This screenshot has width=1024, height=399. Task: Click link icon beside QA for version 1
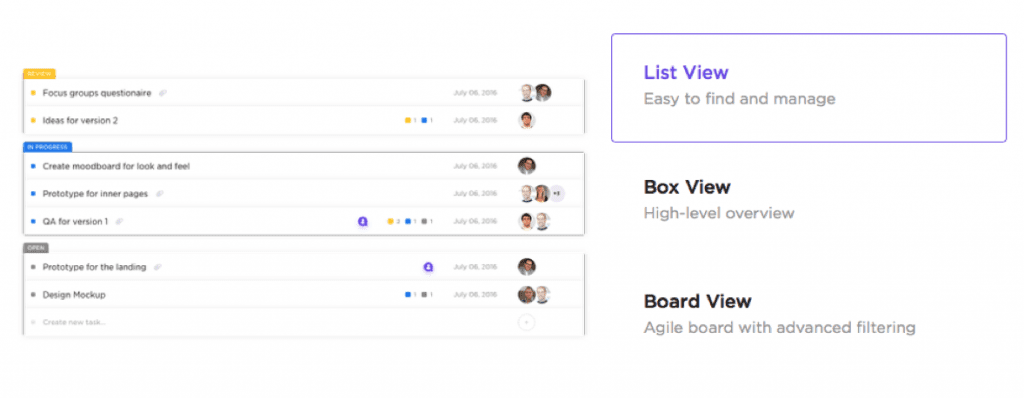[120, 221]
